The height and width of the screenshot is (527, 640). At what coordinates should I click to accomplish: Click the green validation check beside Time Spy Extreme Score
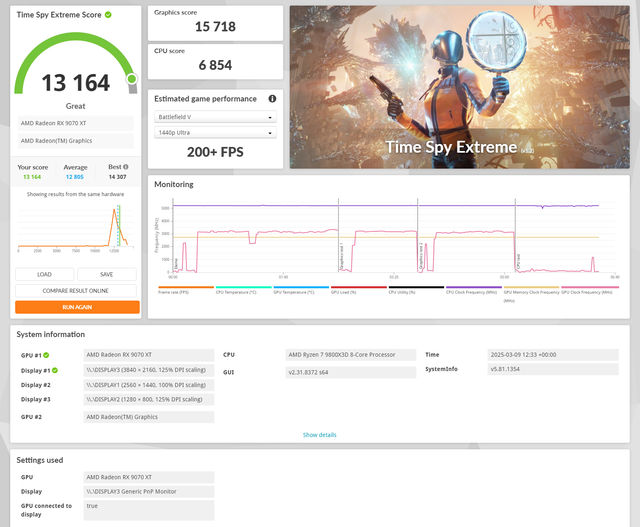pyautogui.click(x=108, y=15)
